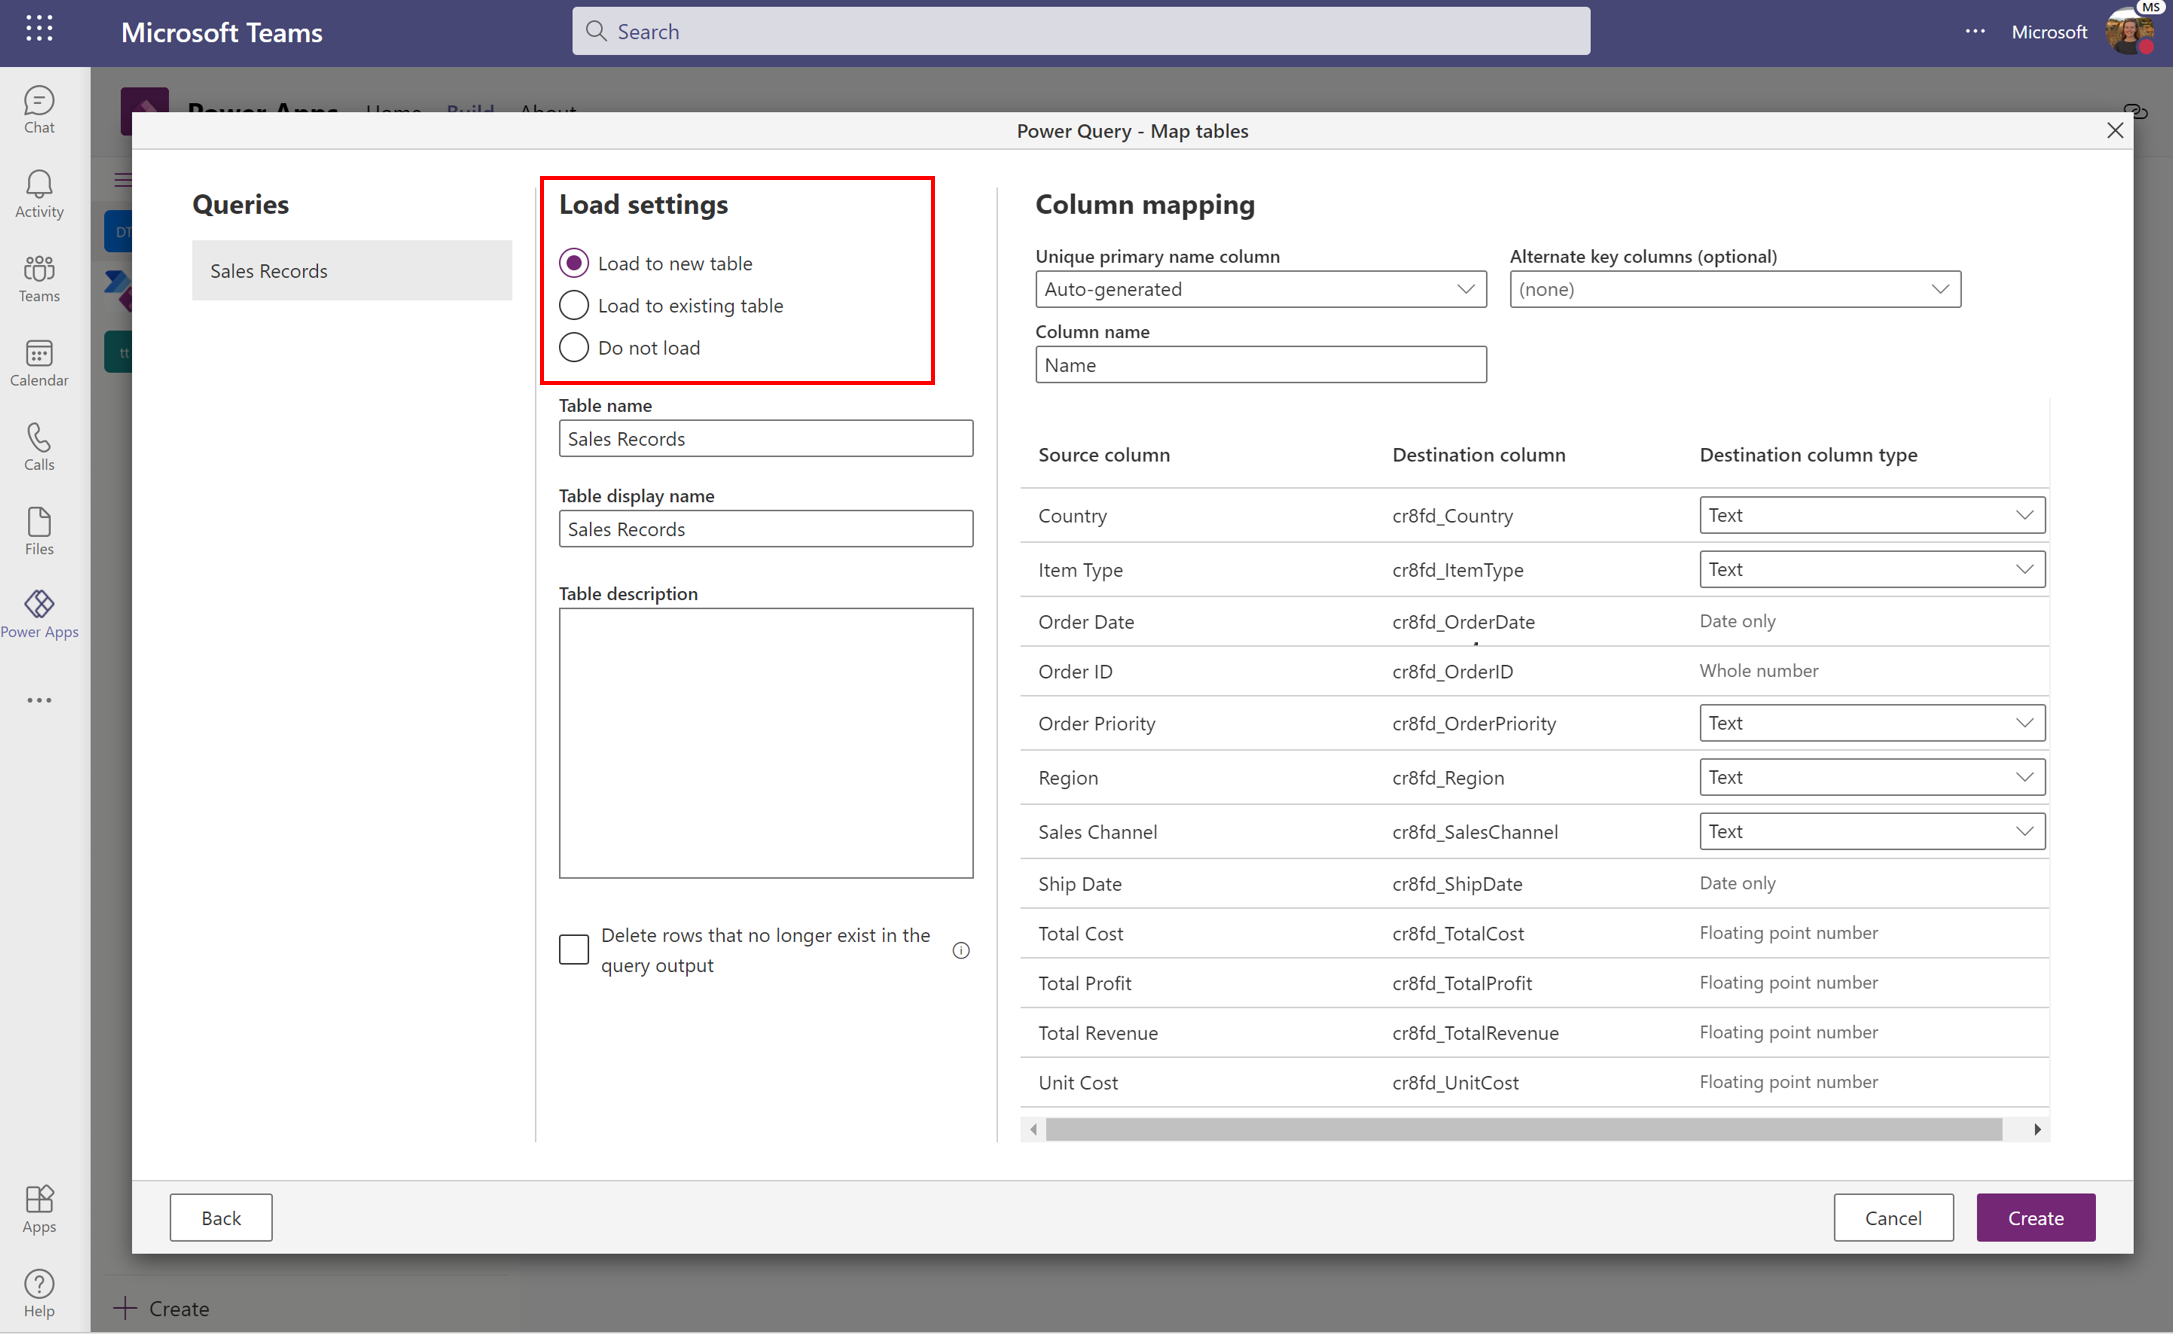Click the Table name input field
This screenshot has height=1334, width=2173.
[767, 438]
